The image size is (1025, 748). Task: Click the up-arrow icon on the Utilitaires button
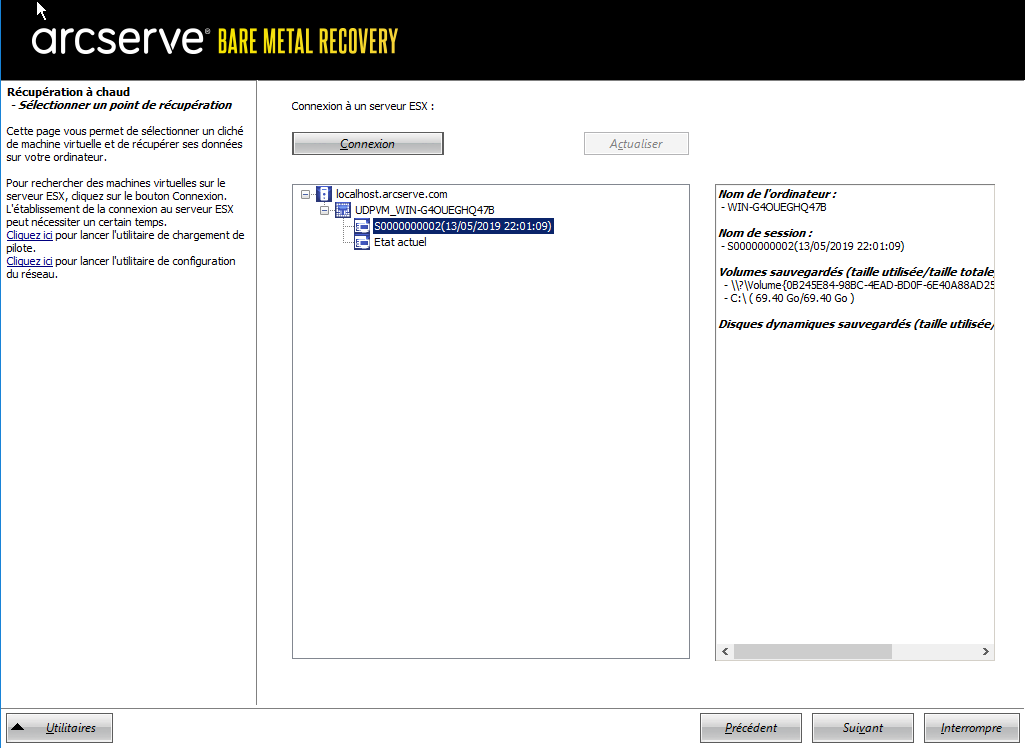click(x=19, y=727)
